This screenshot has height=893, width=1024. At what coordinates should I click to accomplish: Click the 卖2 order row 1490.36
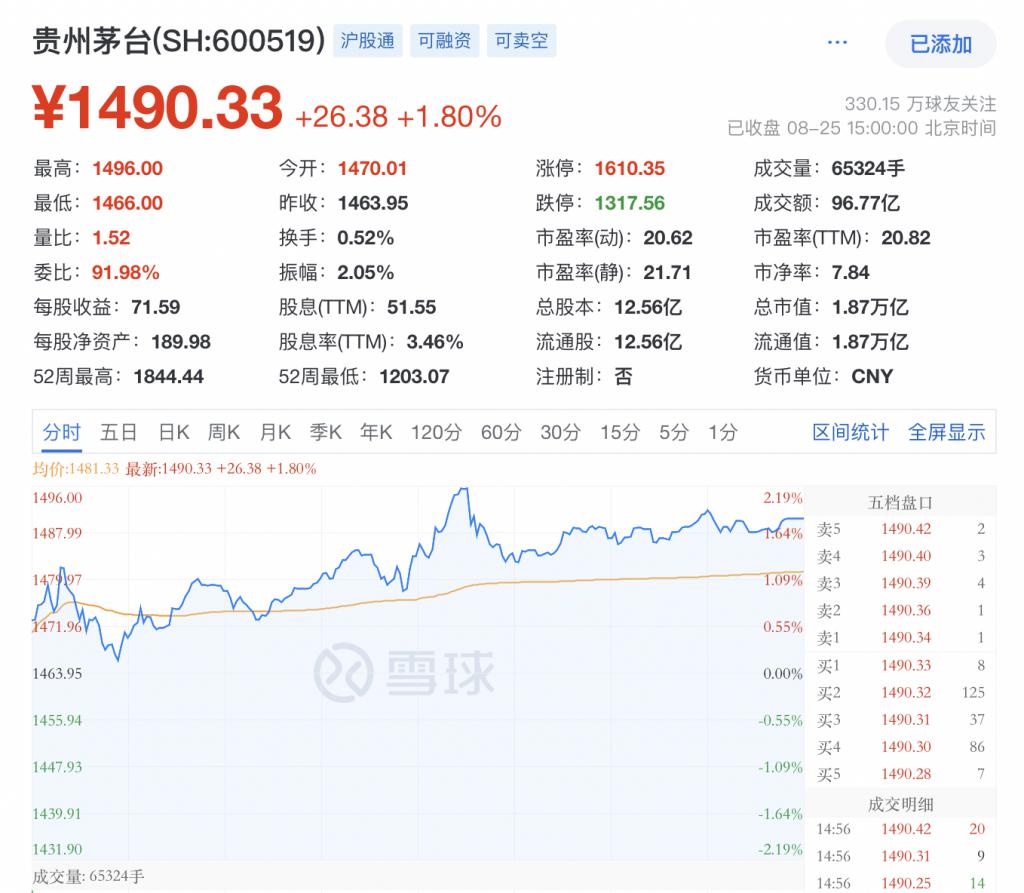coord(901,610)
